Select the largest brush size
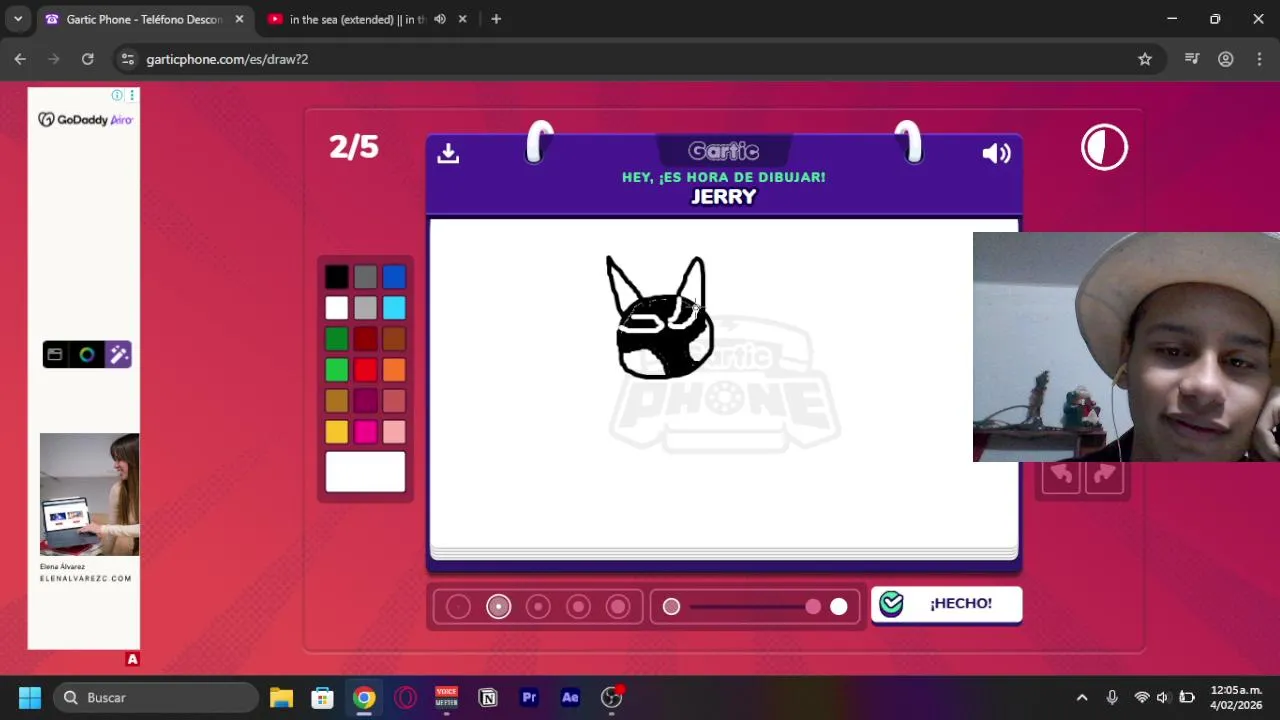The width and height of the screenshot is (1280, 720). [618, 607]
